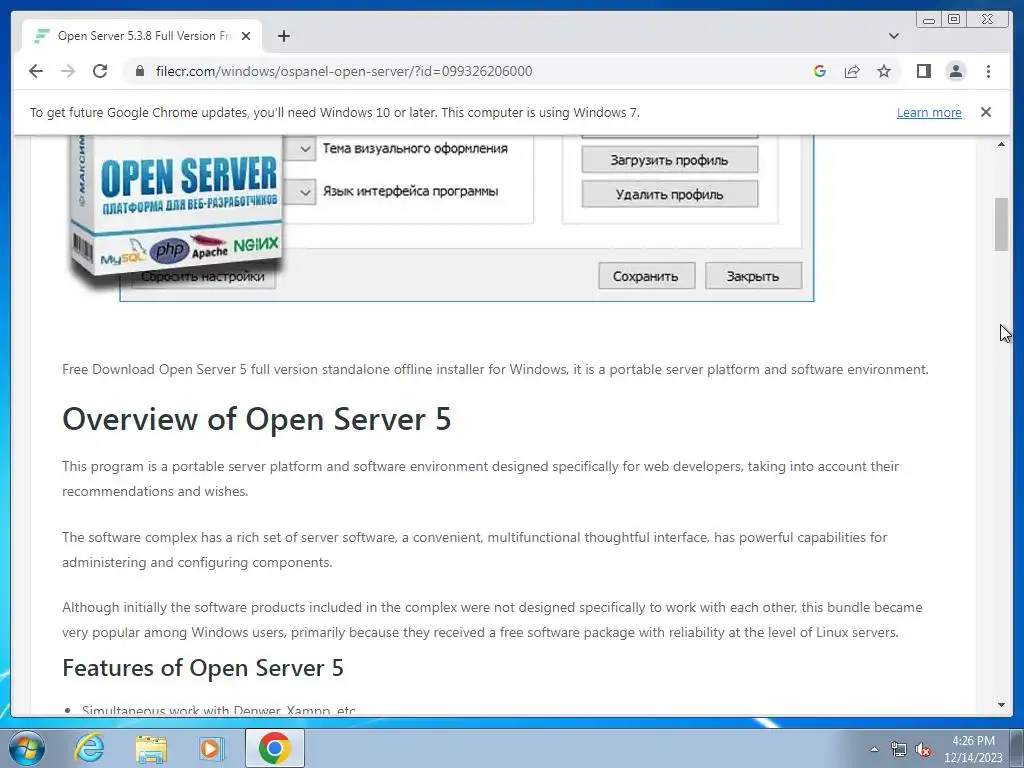Click the Сбросить настройки button
This screenshot has height=768, width=1024.
[x=202, y=277]
